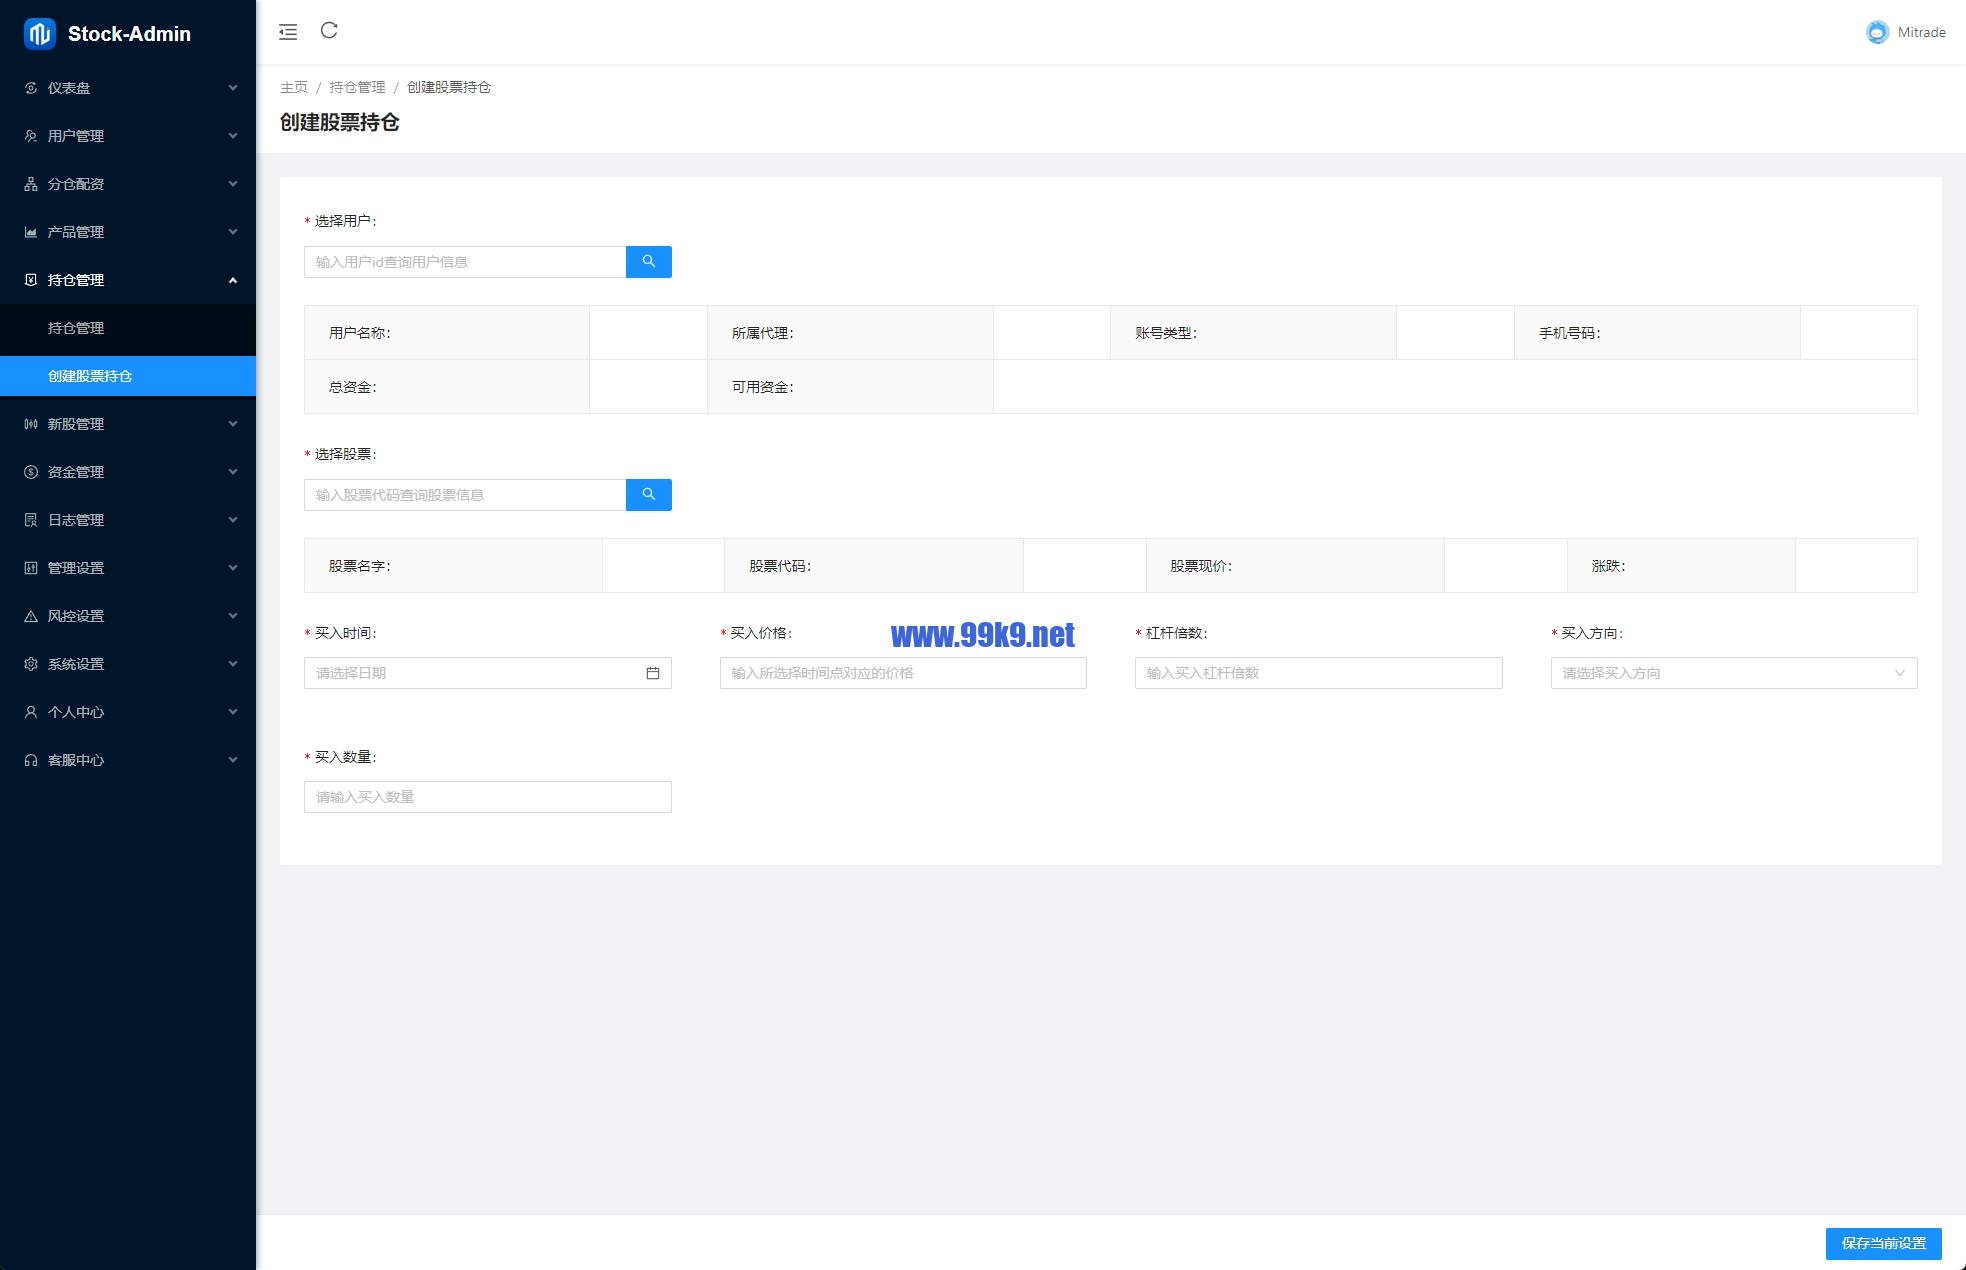Open 个人中心 sidebar menu
This screenshot has width=1966, height=1270.
click(x=128, y=712)
